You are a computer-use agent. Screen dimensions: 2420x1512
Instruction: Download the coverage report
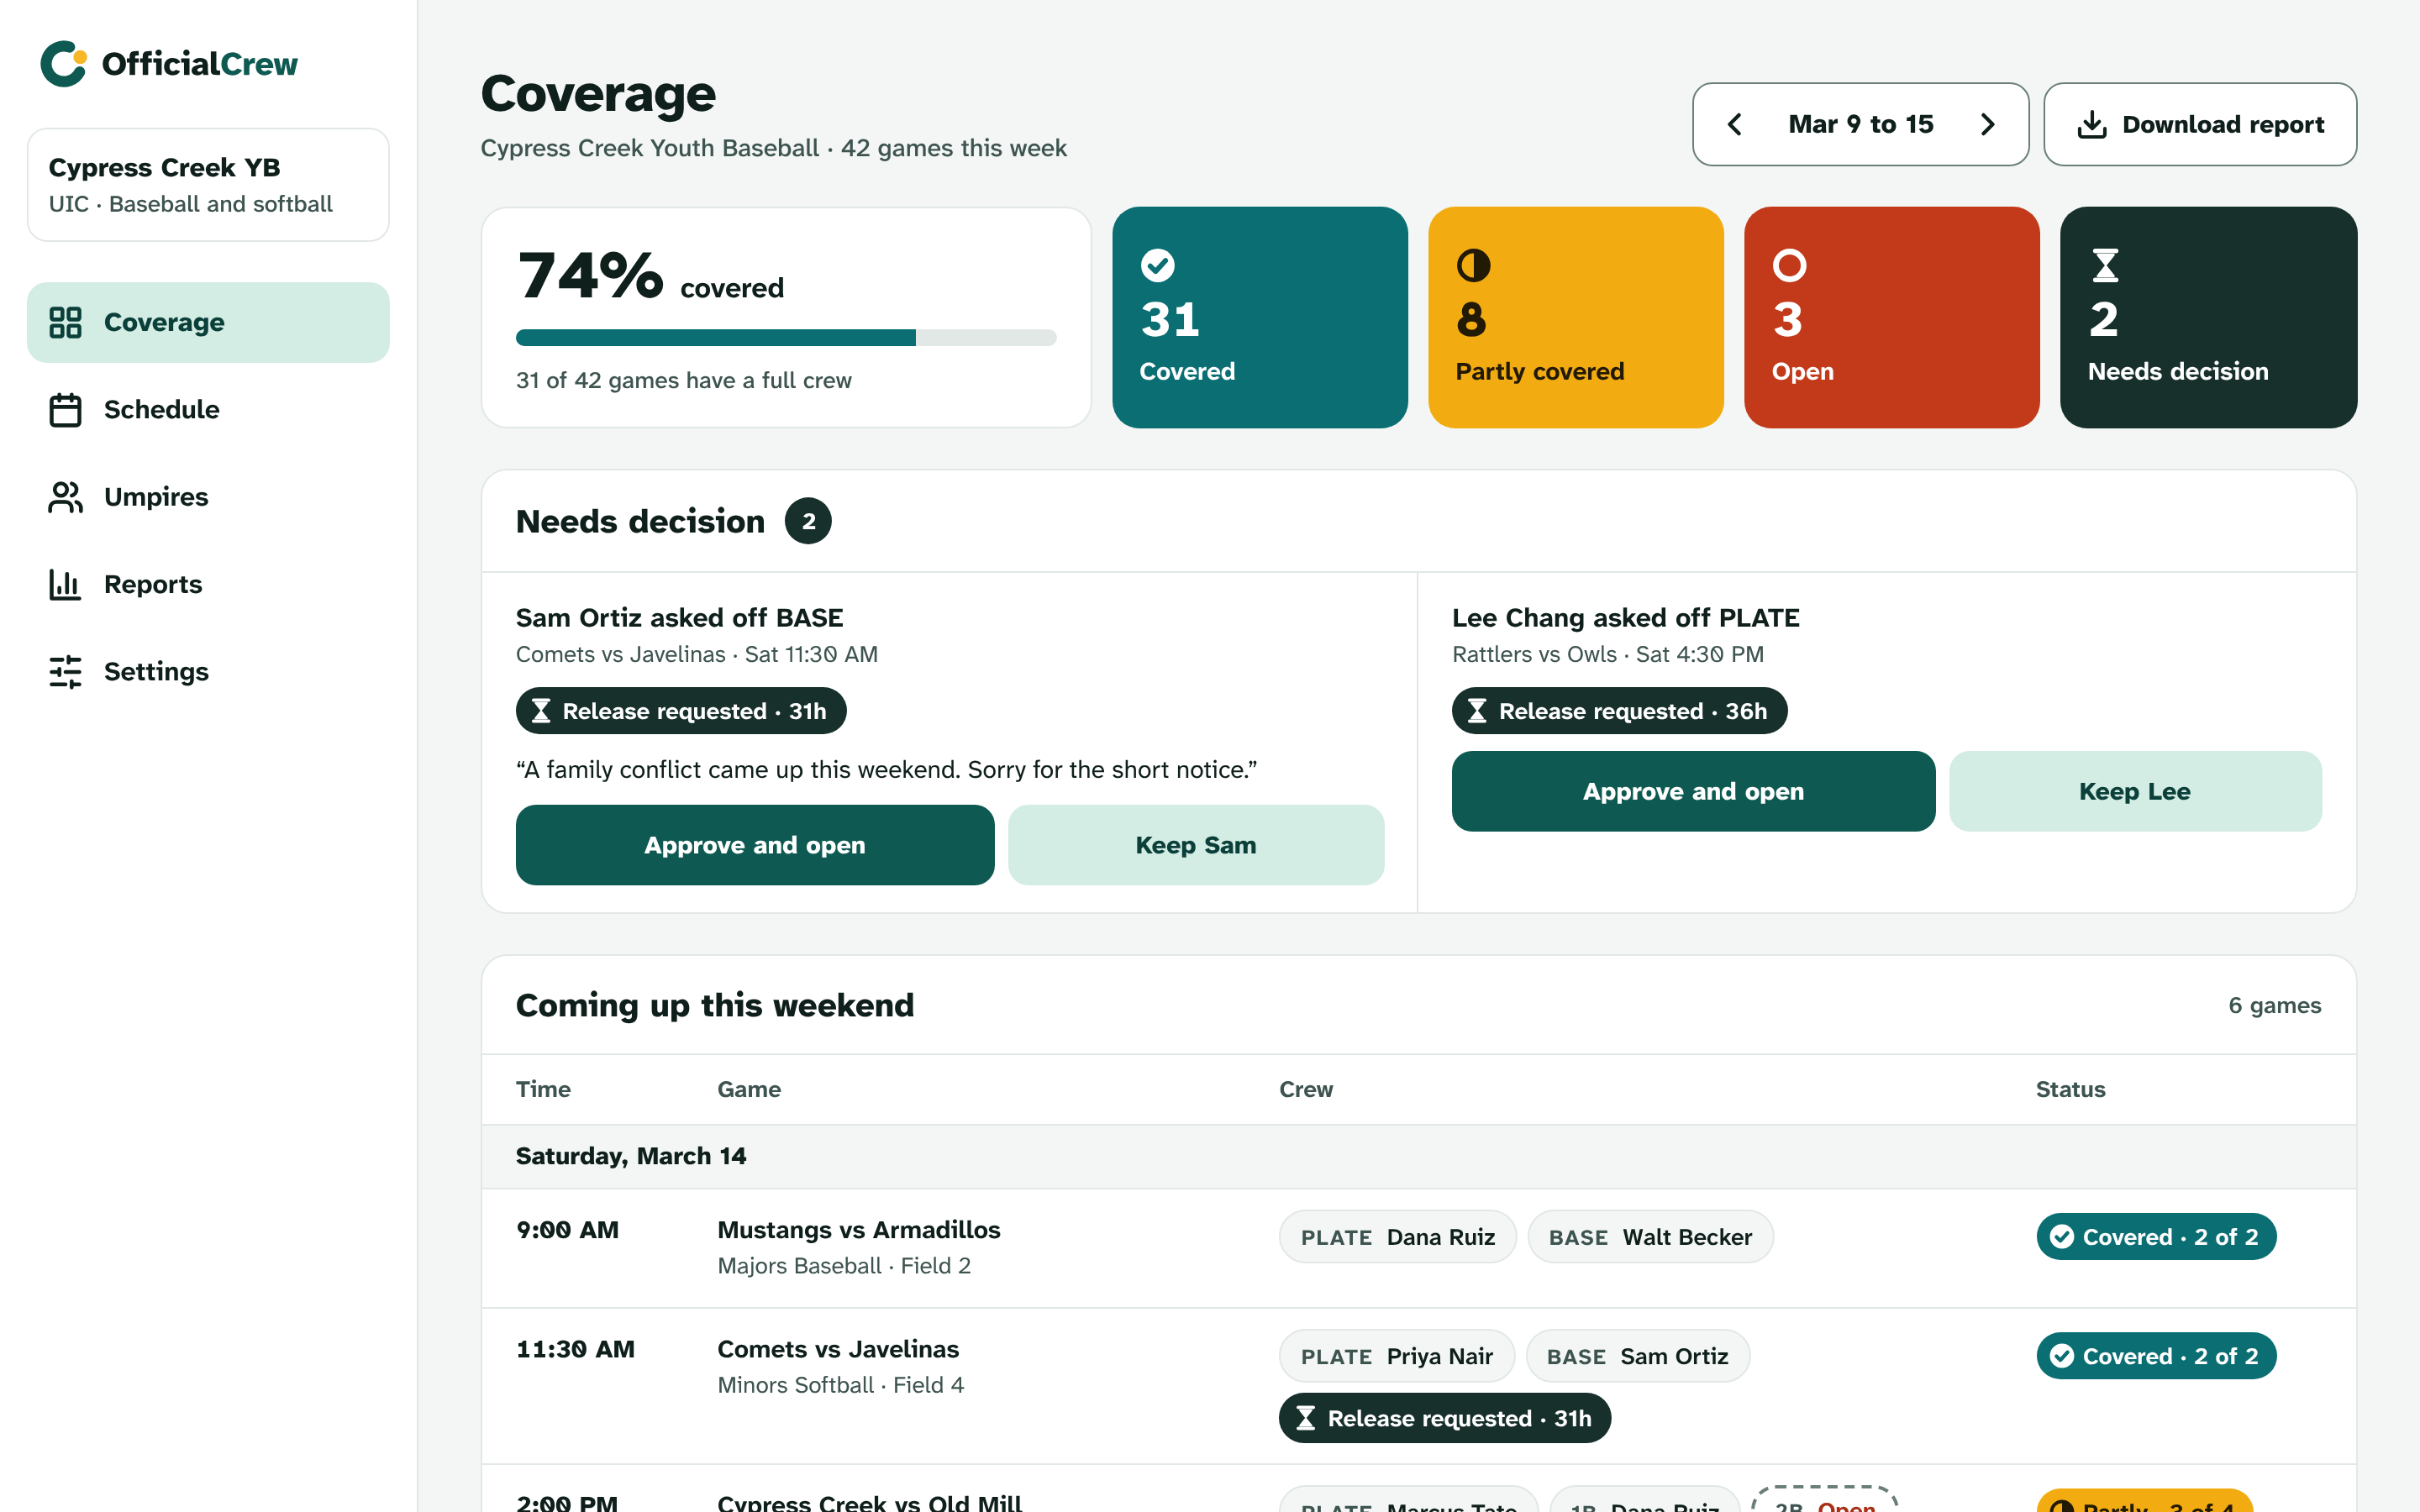[2200, 124]
